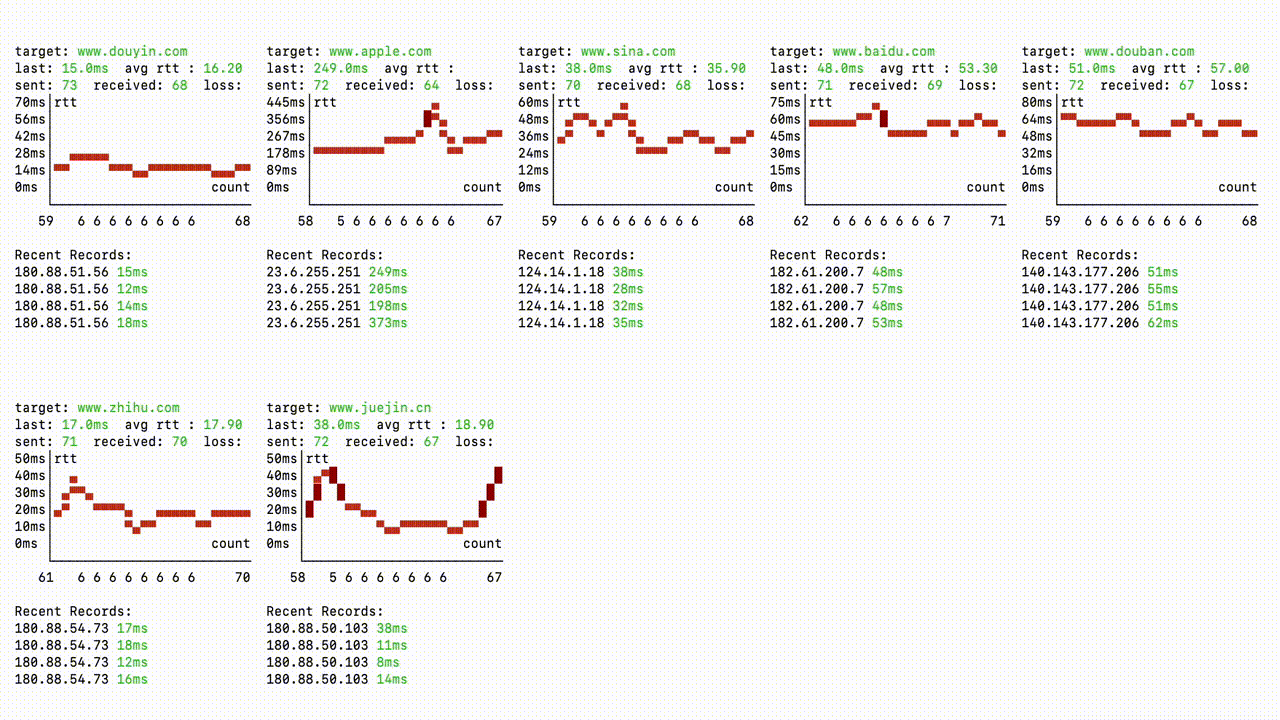Select the record 124.14.1.18 35ms
Screen dimensions: 1280x720
(x=581, y=323)
